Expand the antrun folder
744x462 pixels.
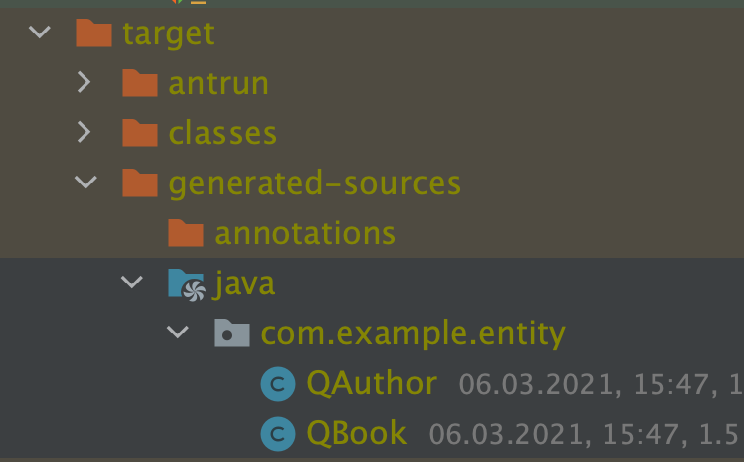click(86, 83)
